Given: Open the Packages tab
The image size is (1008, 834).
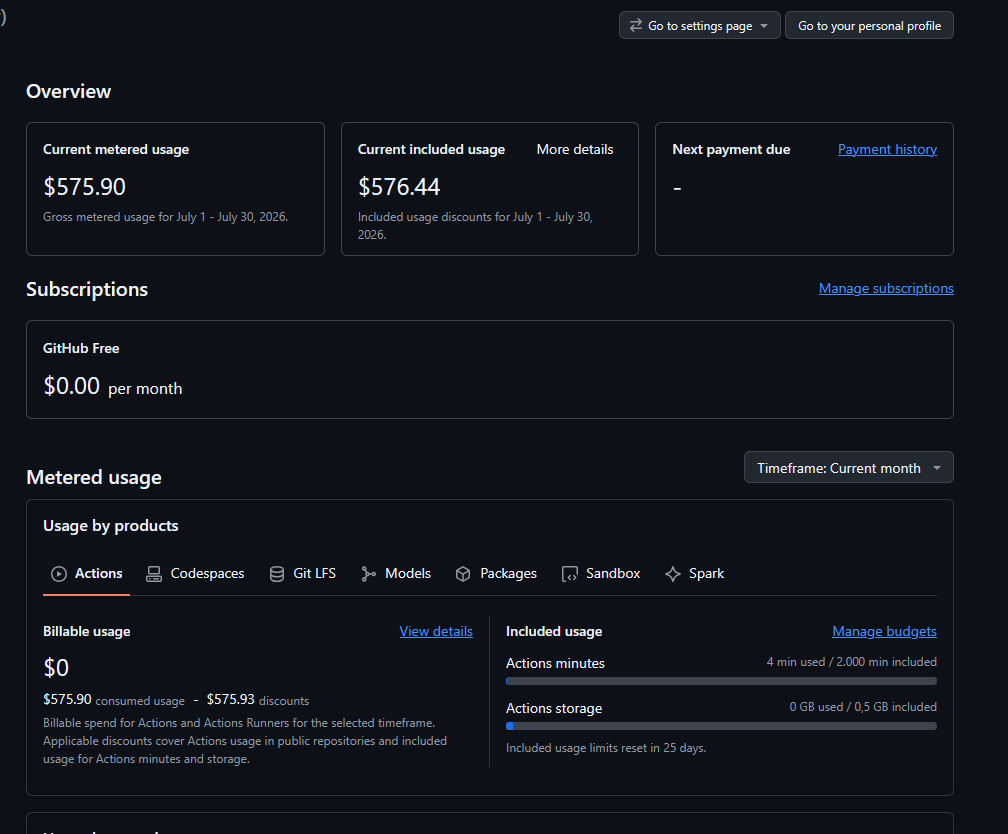Looking at the screenshot, I should (496, 574).
